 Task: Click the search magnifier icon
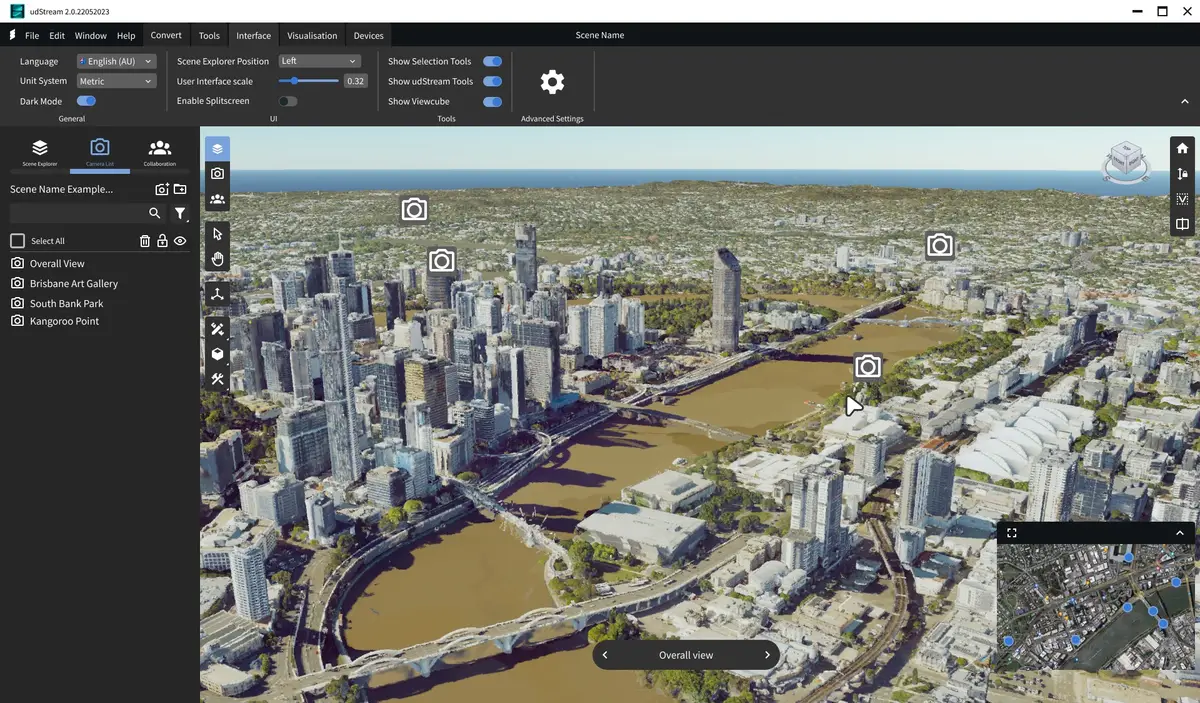pyautogui.click(x=154, y=213)
